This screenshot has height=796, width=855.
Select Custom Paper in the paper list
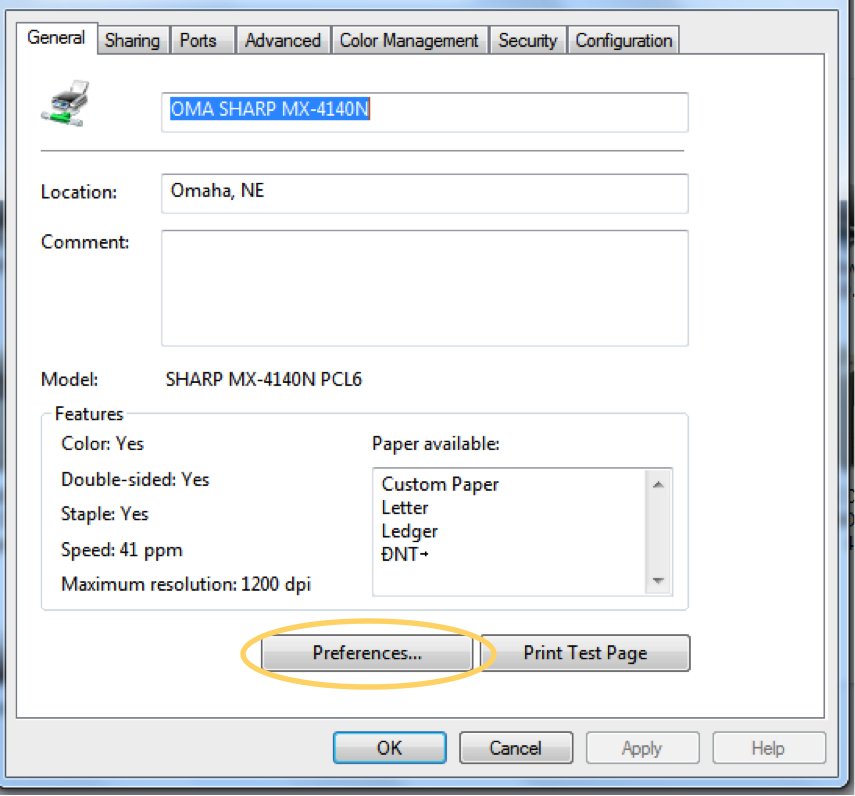(440, 484)
